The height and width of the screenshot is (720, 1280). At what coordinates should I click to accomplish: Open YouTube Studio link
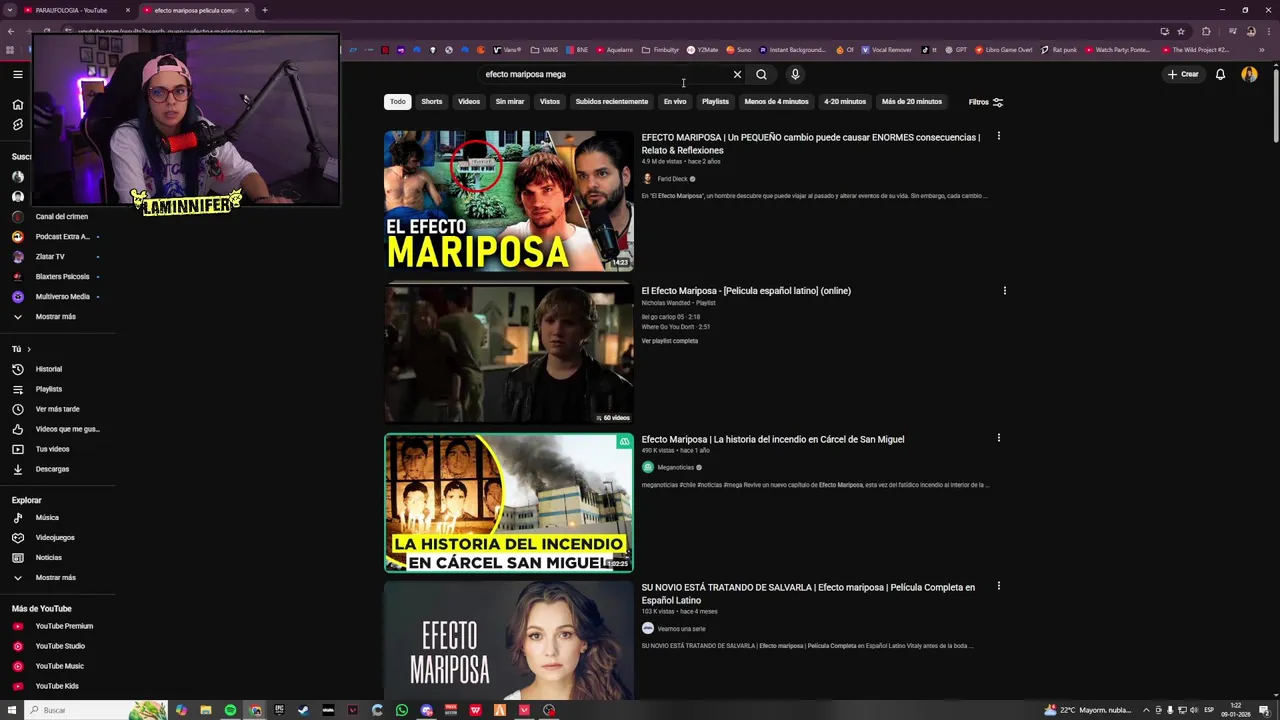(60, 646)
